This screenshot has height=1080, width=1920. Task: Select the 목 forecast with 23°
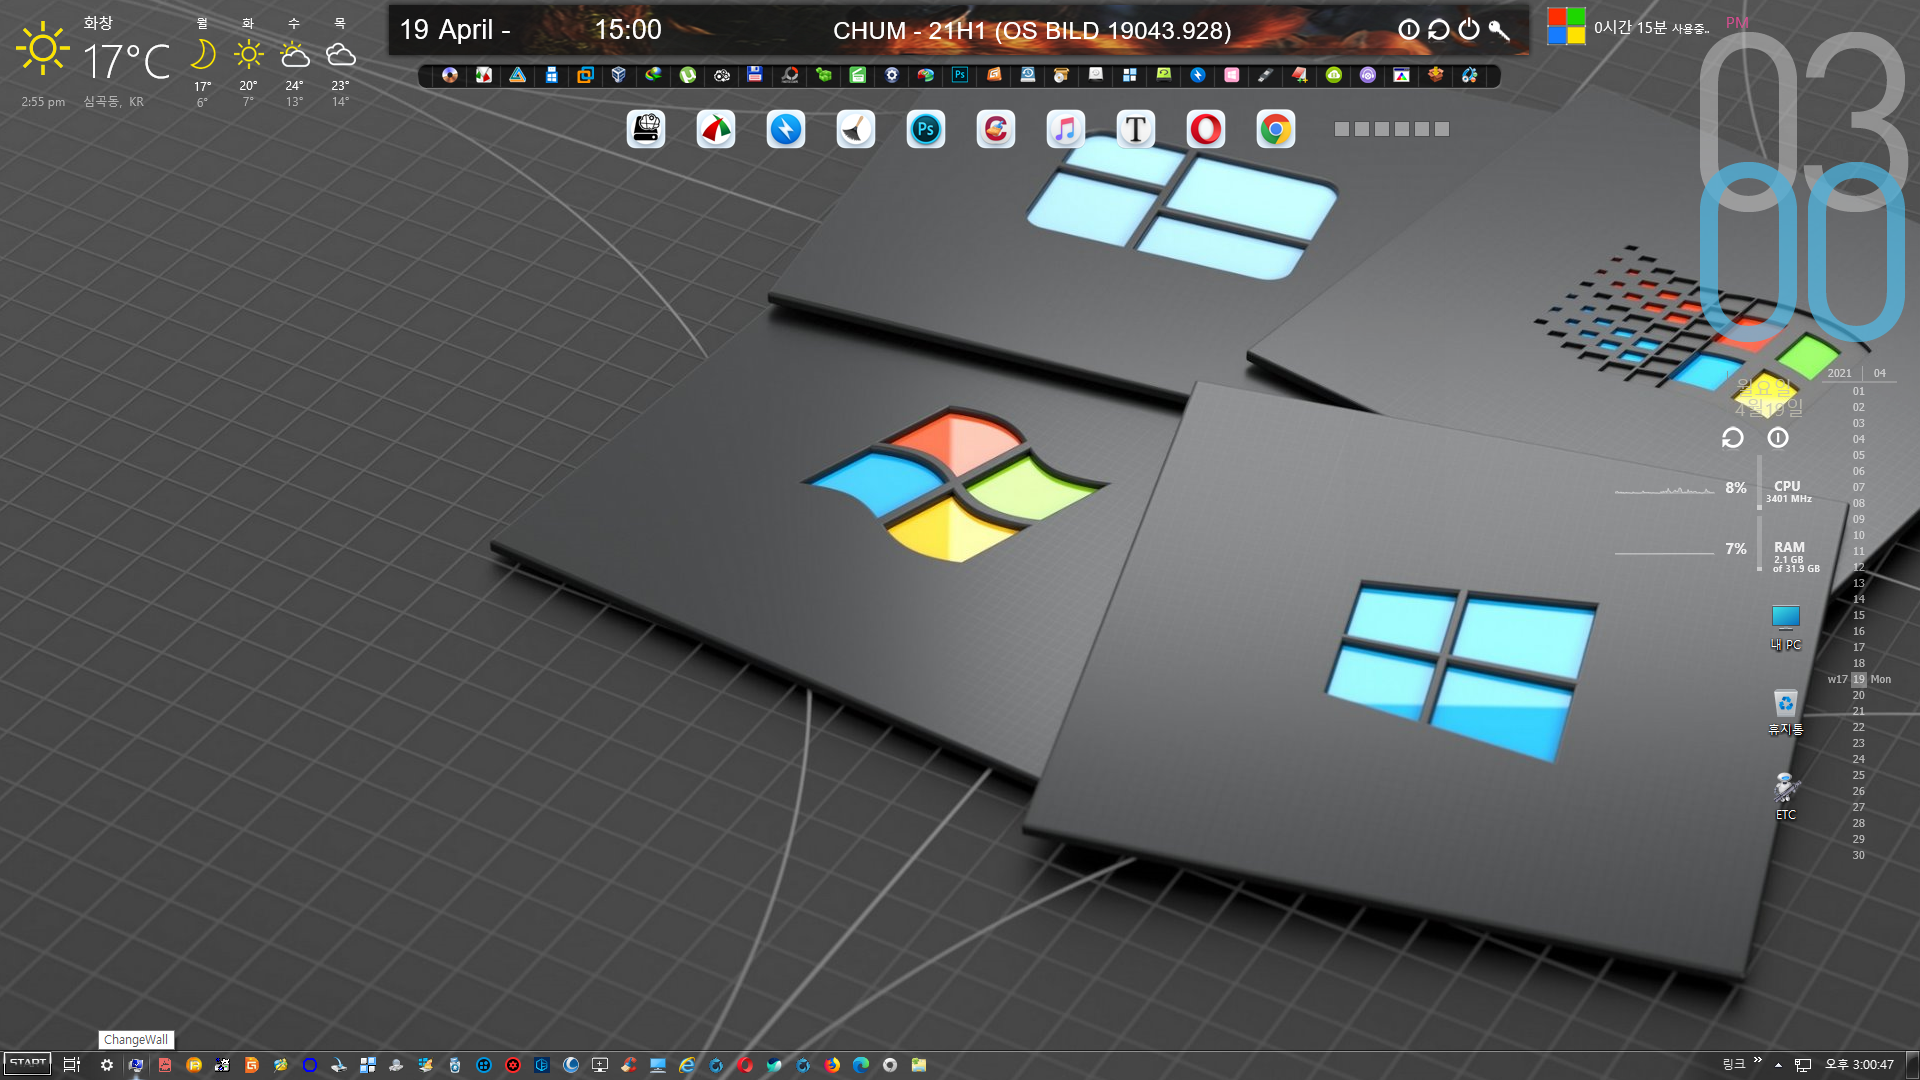(x=340, y=62)
